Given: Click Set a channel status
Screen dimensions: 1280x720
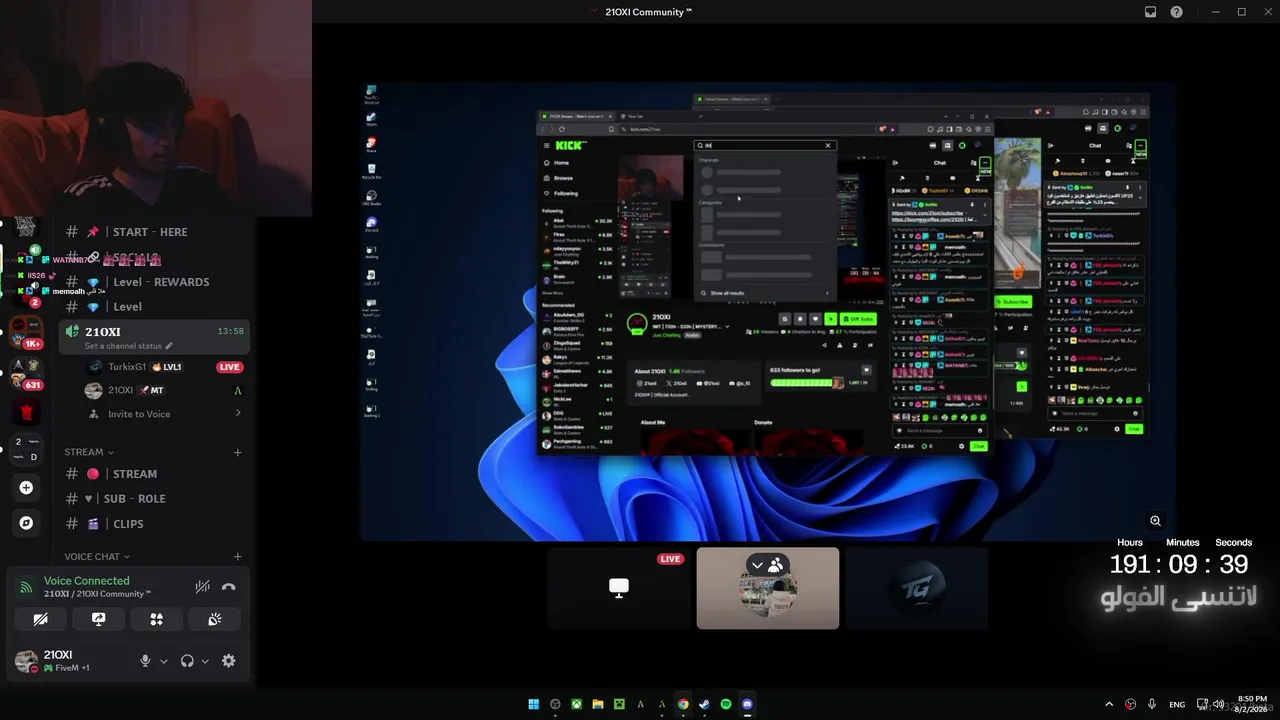Looking at the screenshot, I should point(123,346).
